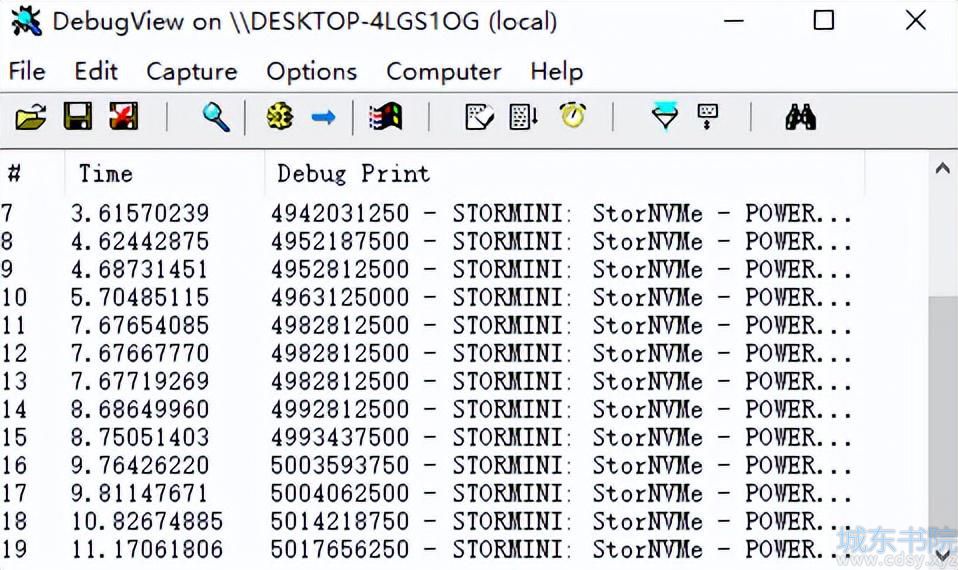Minimize the DebugView window

tap(734, 21)
